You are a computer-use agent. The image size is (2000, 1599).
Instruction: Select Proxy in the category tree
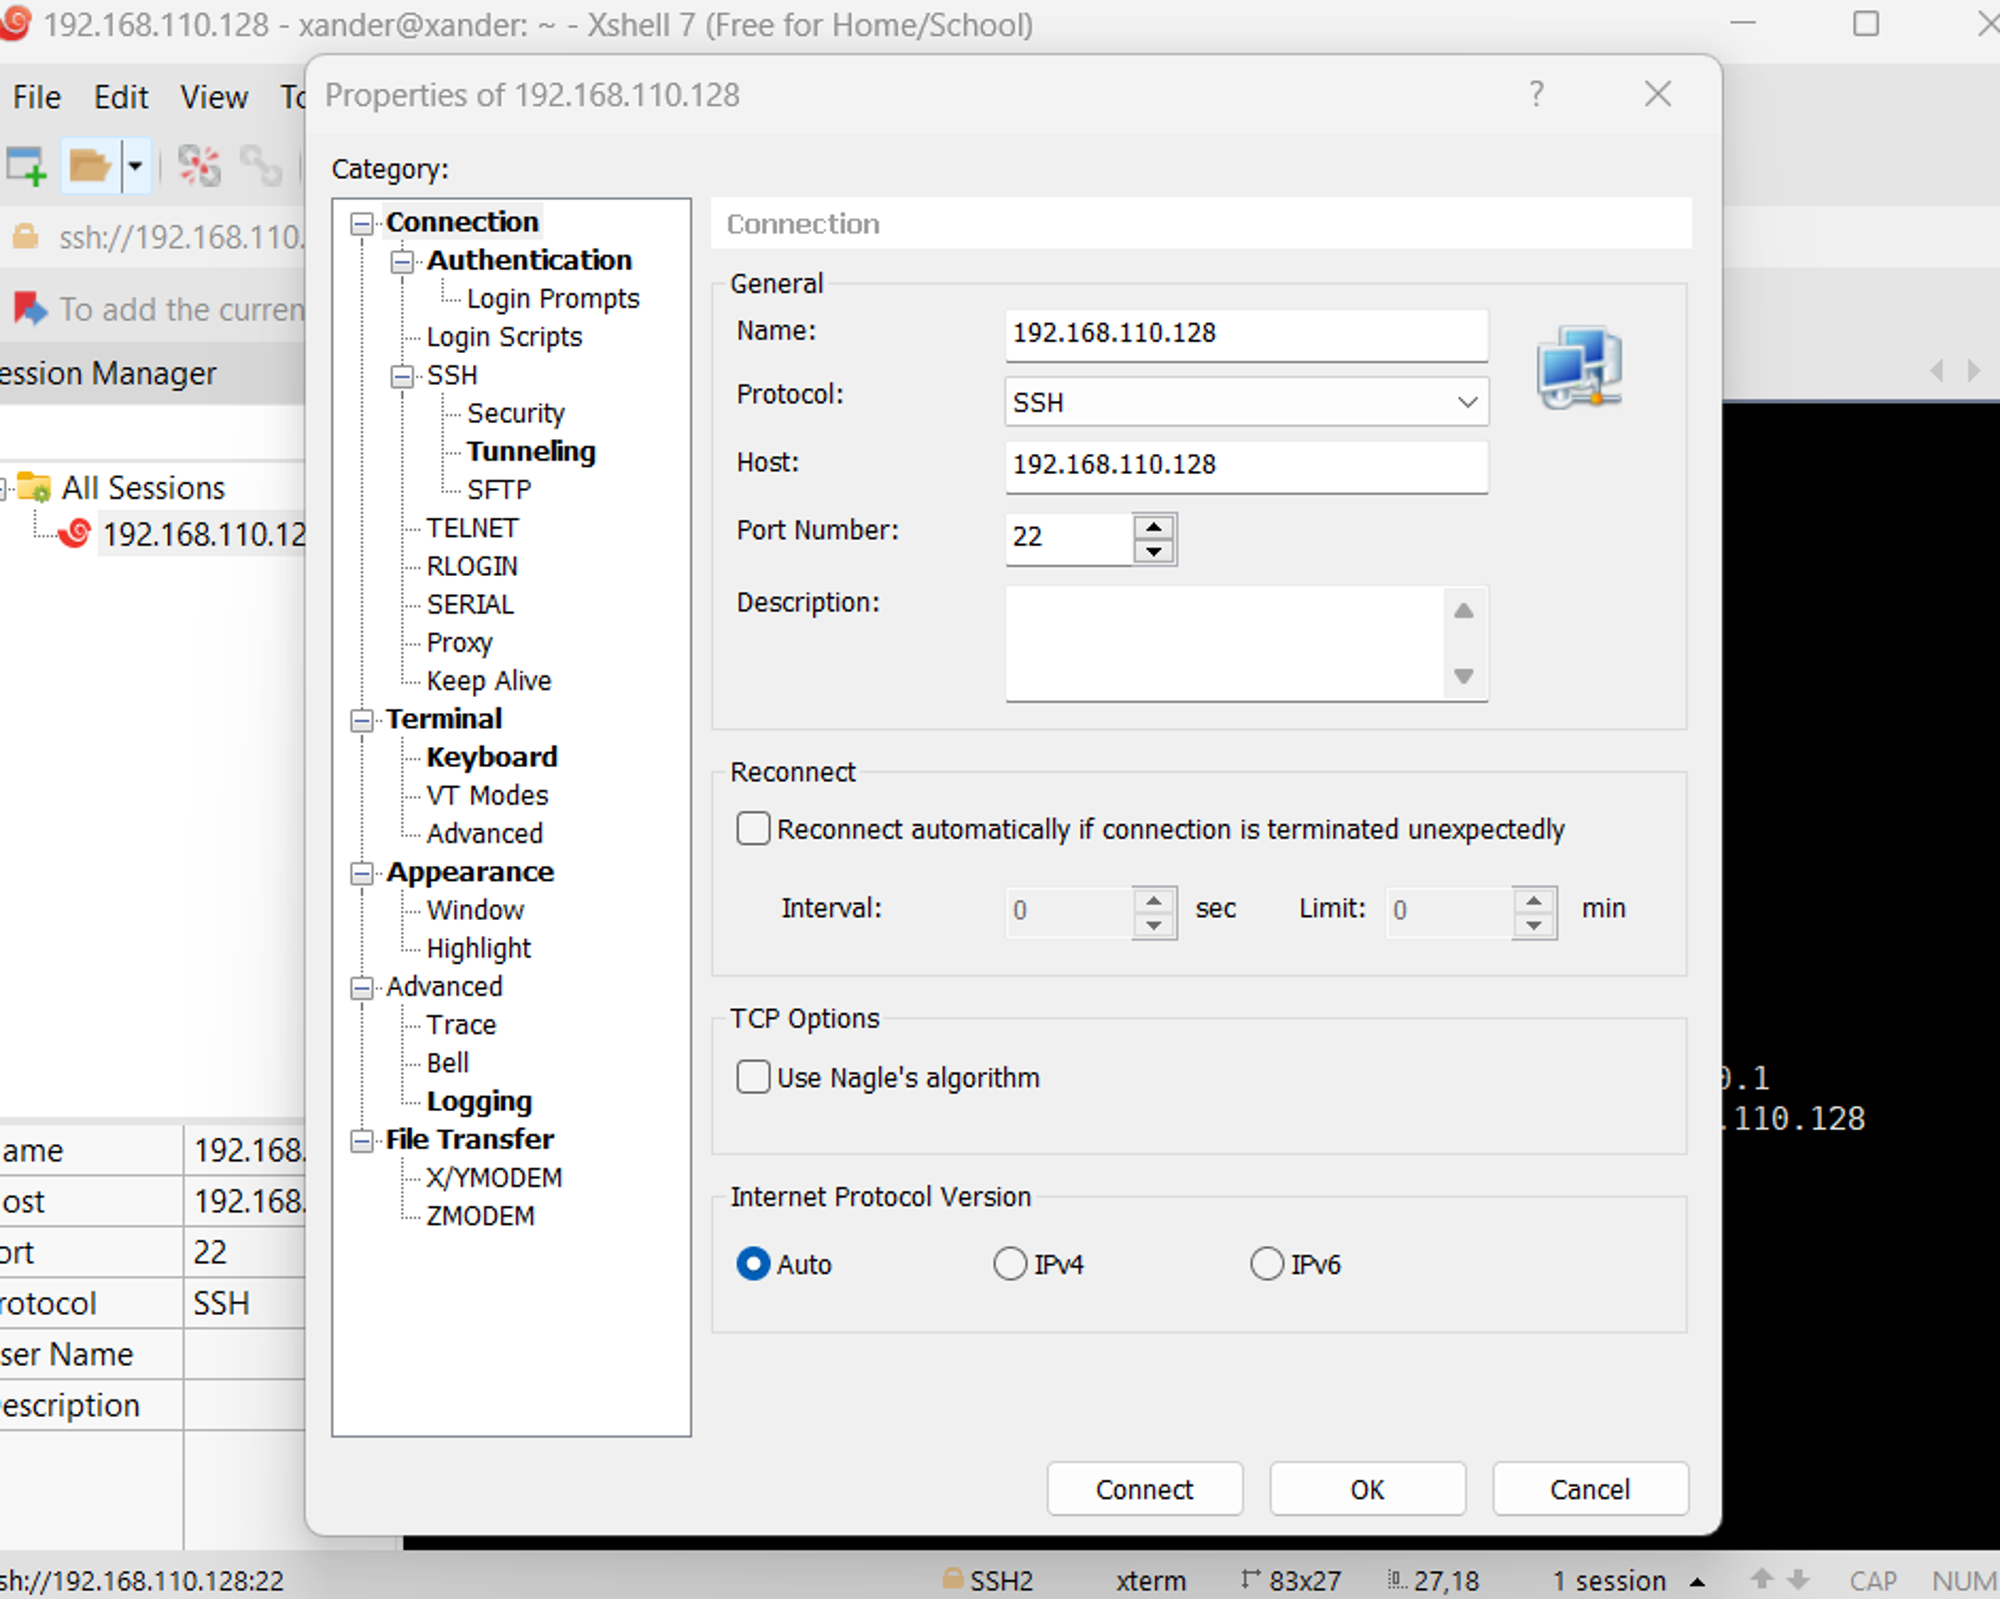[x=459, y=643]
